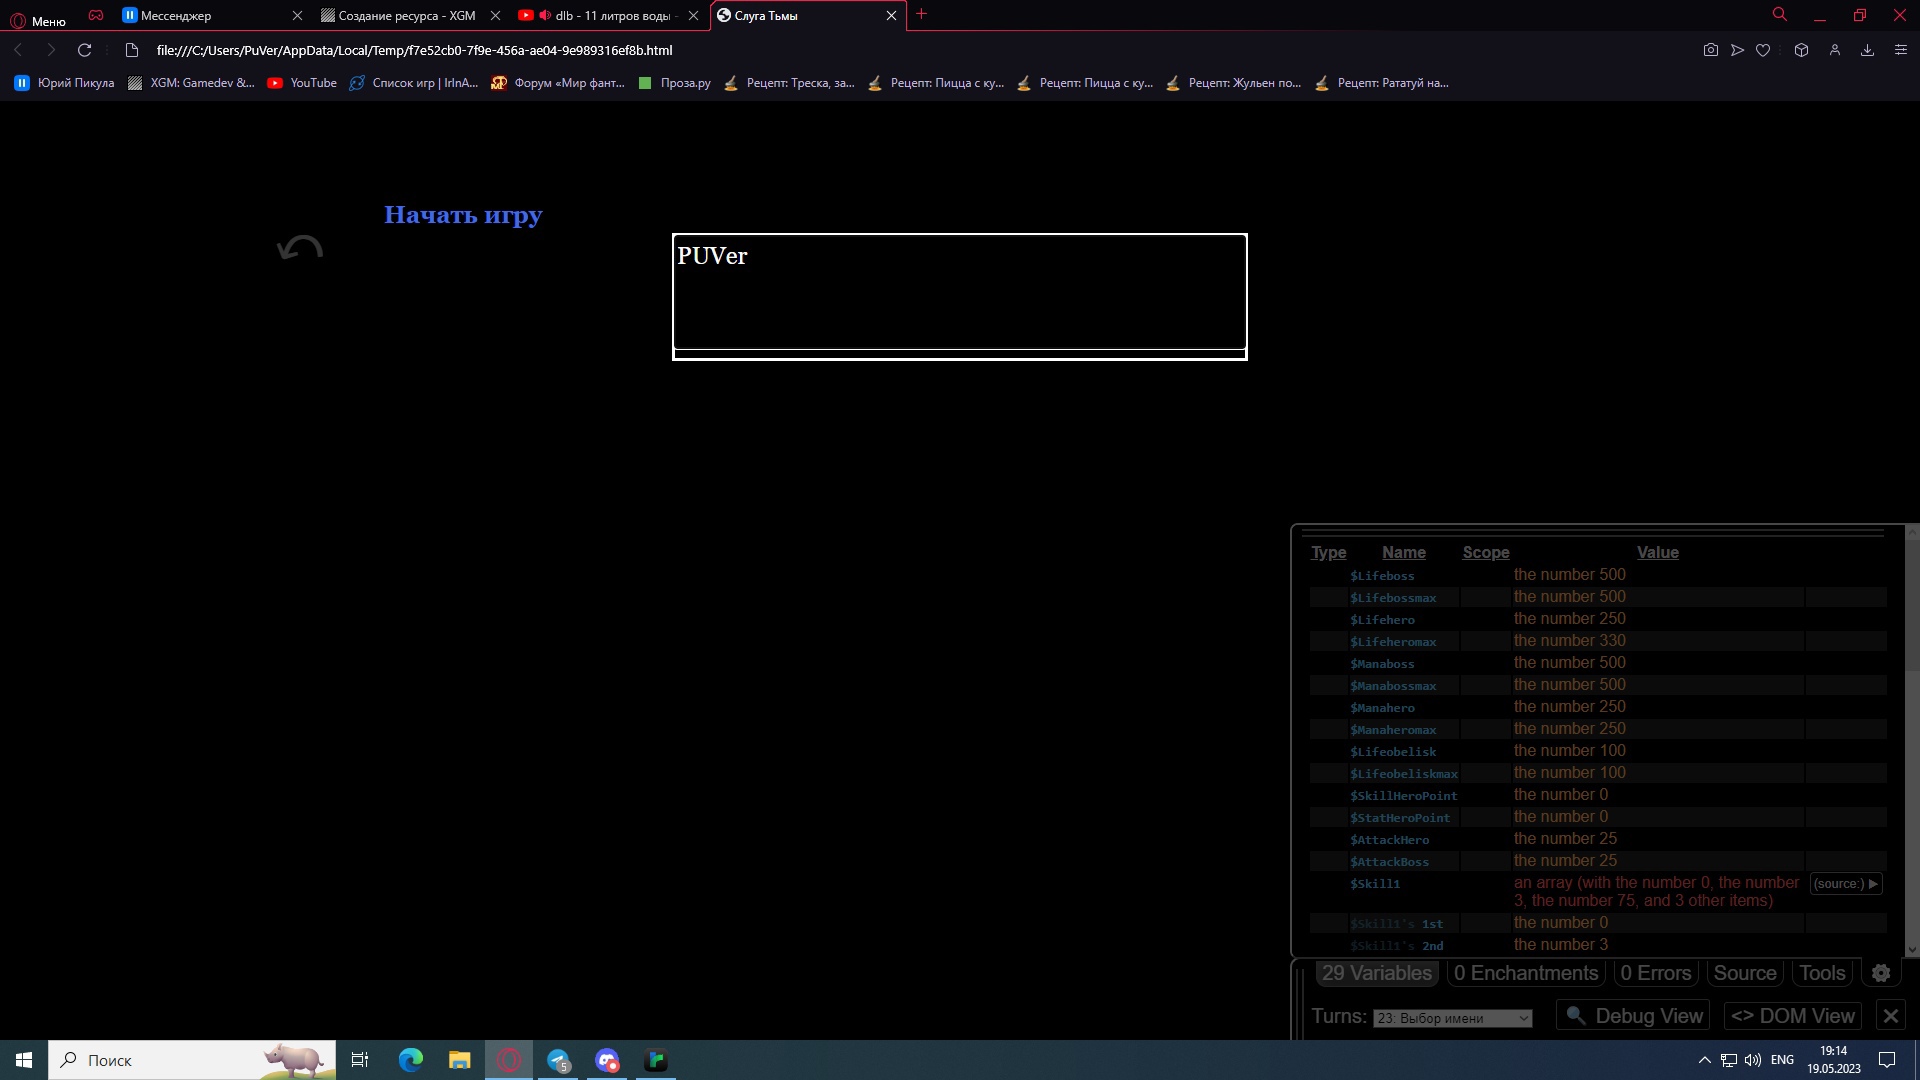The height and width of the screenshot is (1080, 1920).
Task: Toggle DOM View button
Action: coord(1793,1016)
